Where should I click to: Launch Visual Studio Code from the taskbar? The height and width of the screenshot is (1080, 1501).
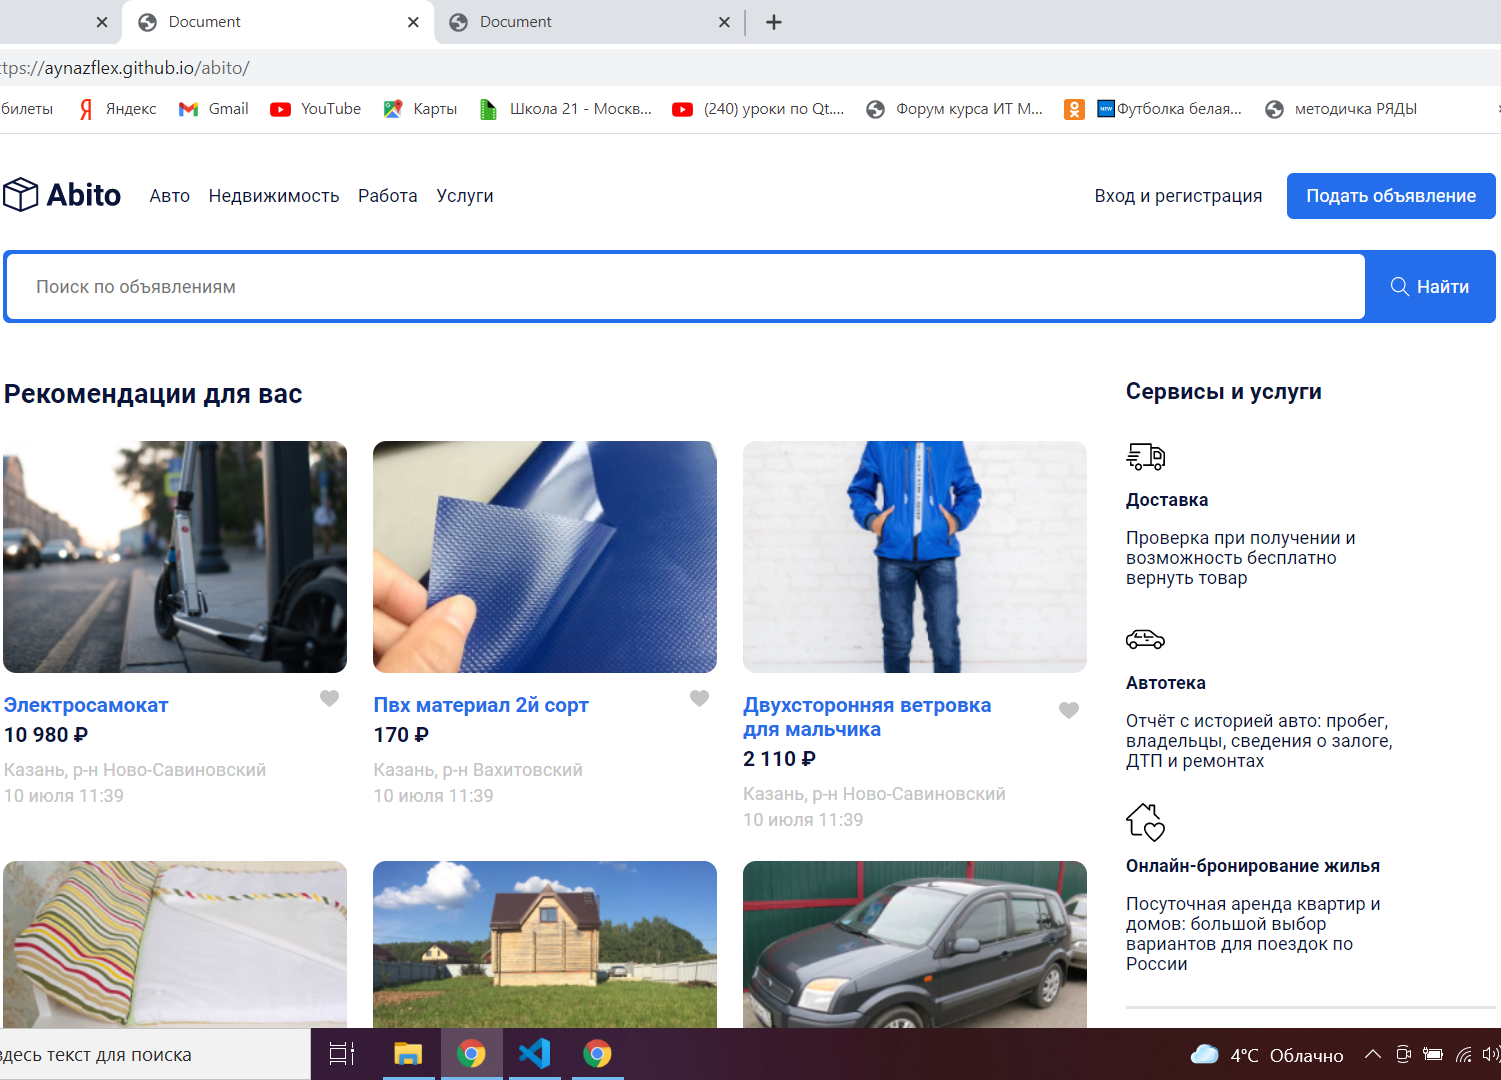pyautogui.click(x=535, y=1053)
